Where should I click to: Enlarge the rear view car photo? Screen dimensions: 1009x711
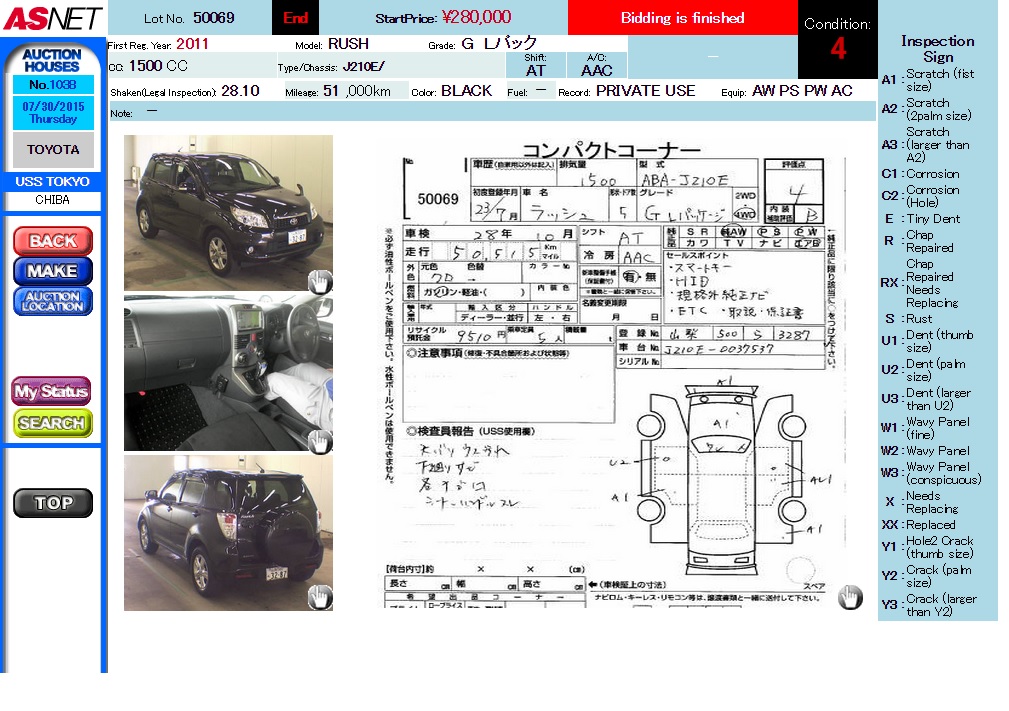pos(228,532)
